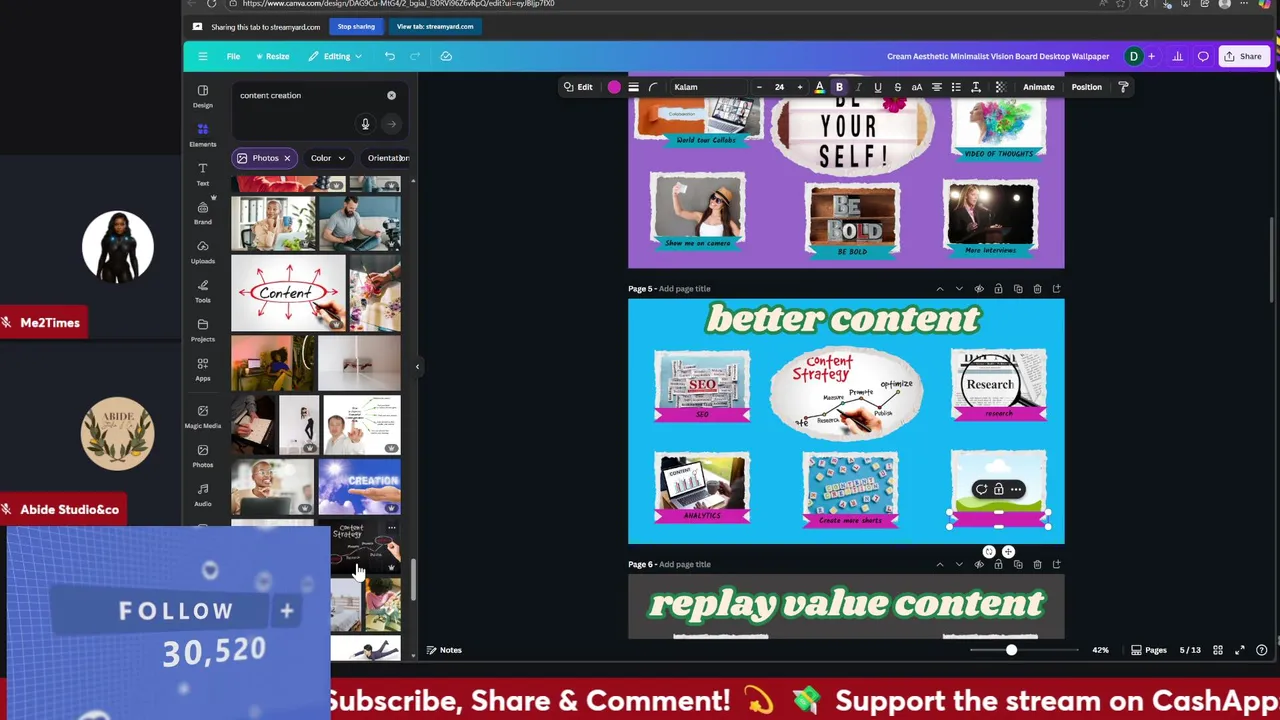Image resolution: width=1280 pixels, height=720 pixels.
Task: Open text spacing options
Action: click(x=976, y=87)
